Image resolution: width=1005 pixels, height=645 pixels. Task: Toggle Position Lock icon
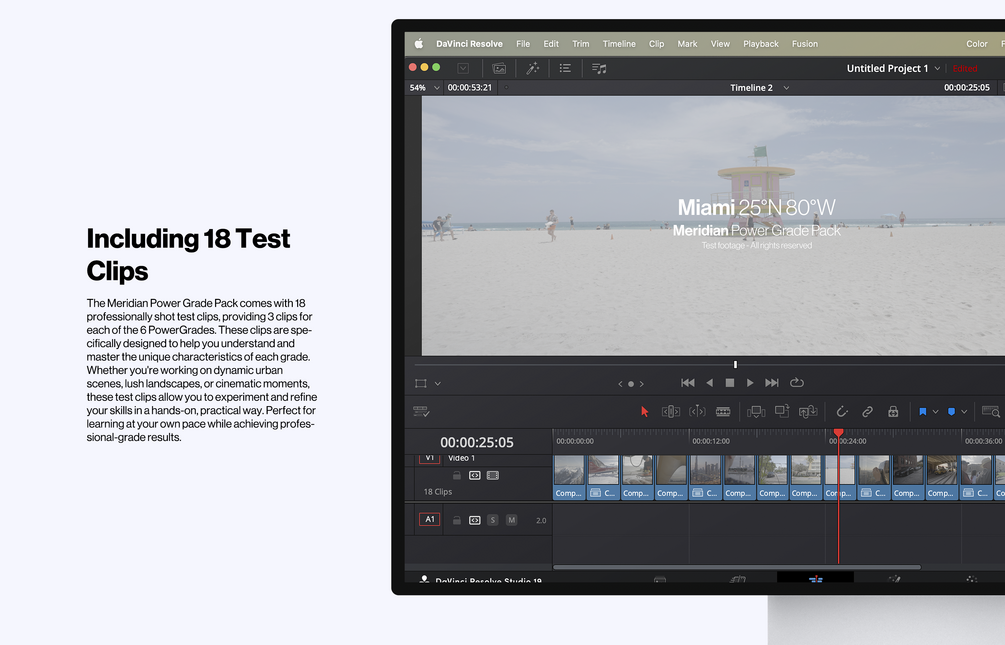[x=893, y=412]
